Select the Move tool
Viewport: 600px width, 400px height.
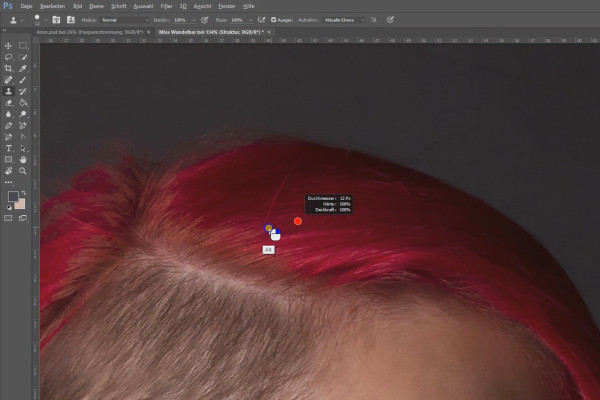click(8, 46)
